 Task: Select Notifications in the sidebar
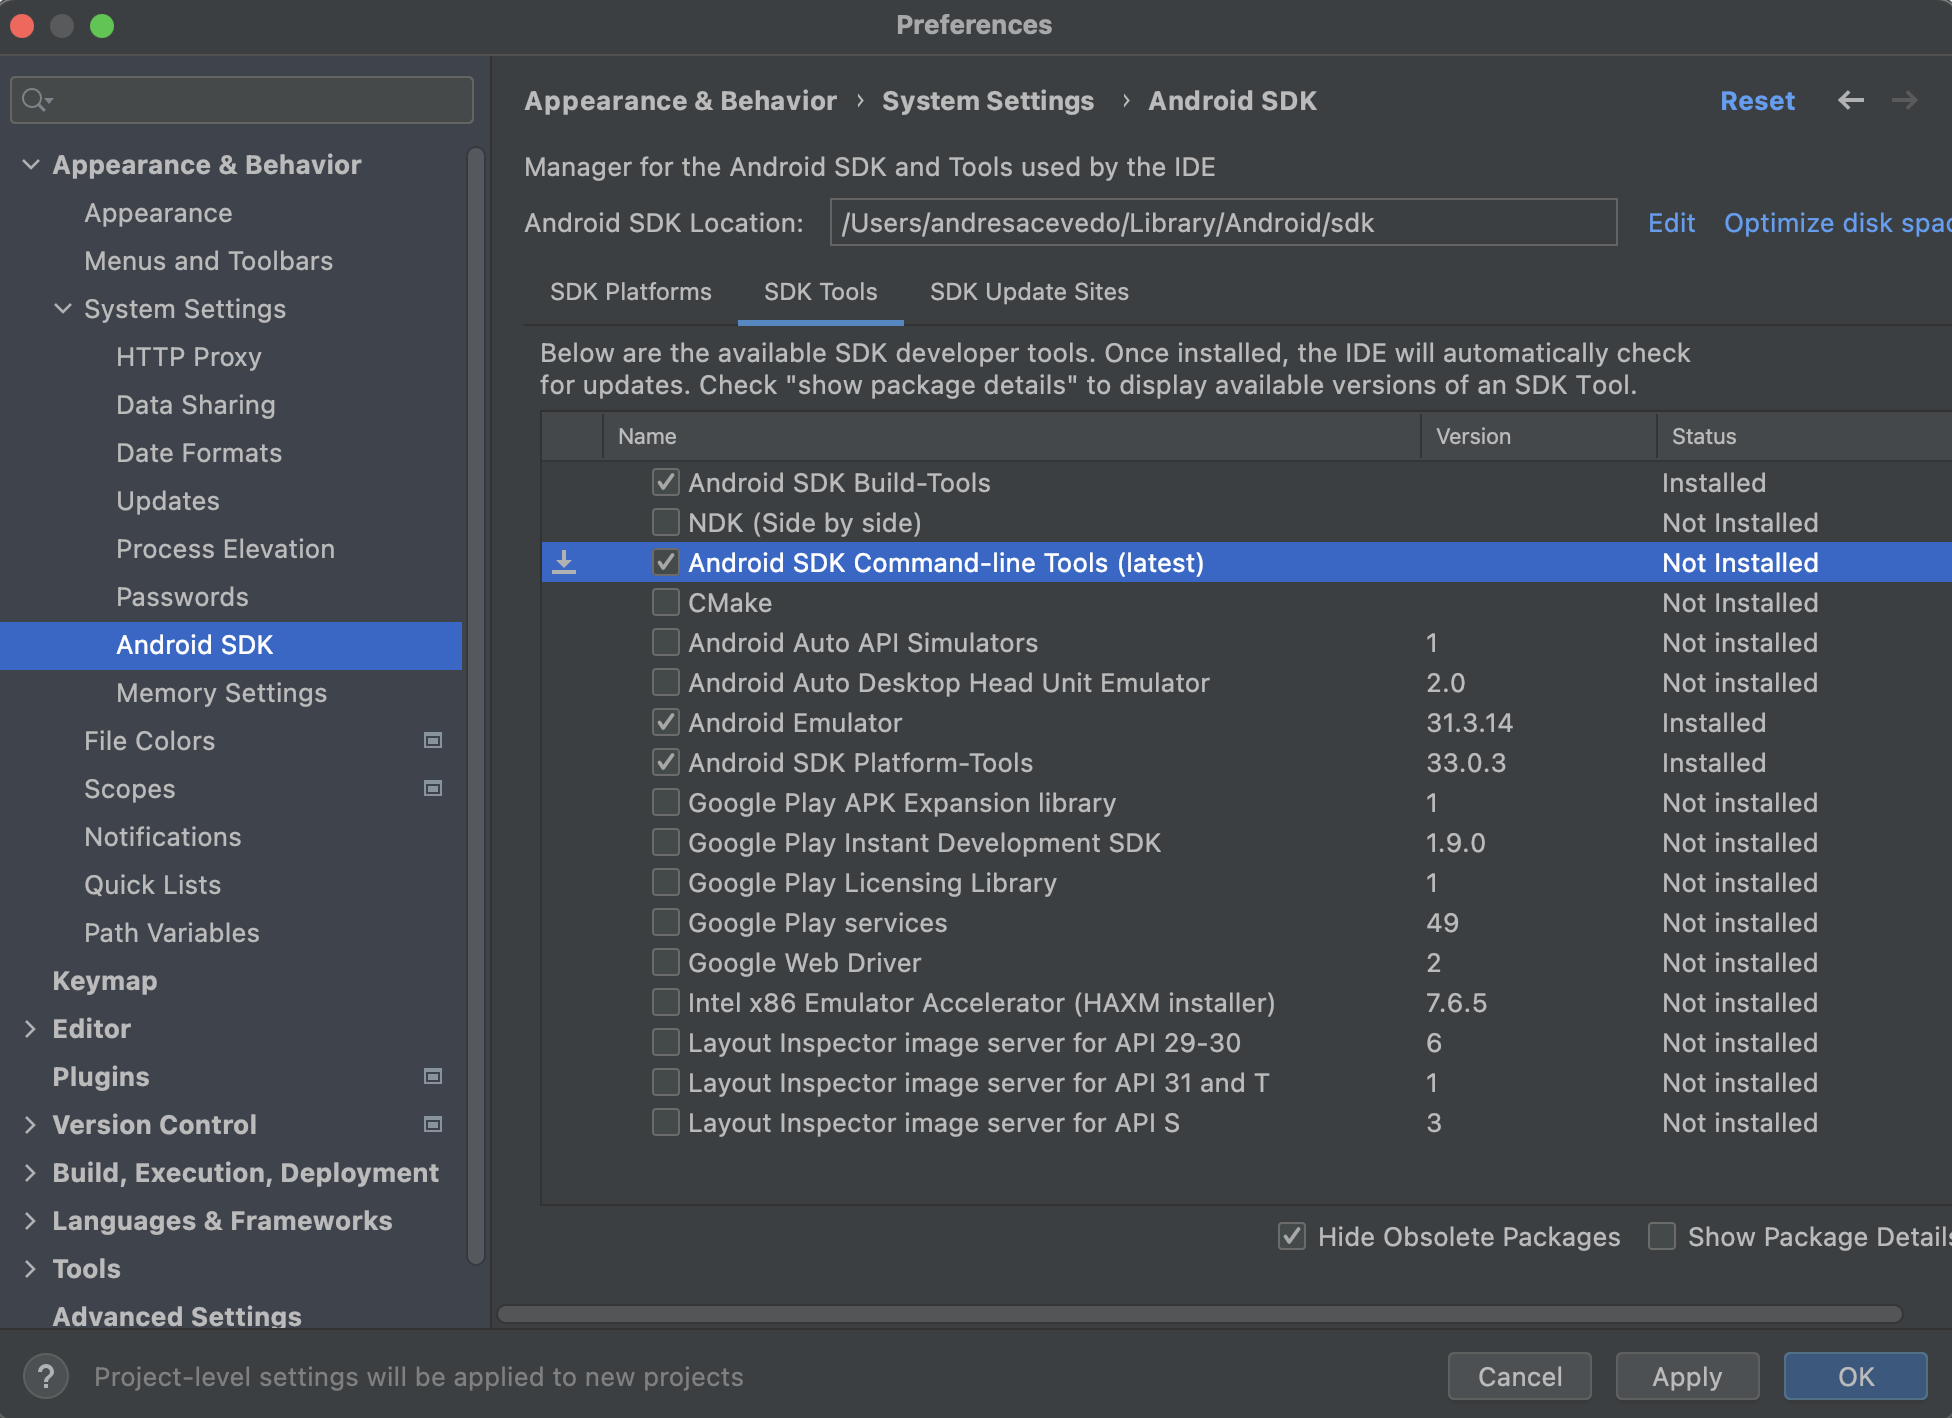point(163,837)
